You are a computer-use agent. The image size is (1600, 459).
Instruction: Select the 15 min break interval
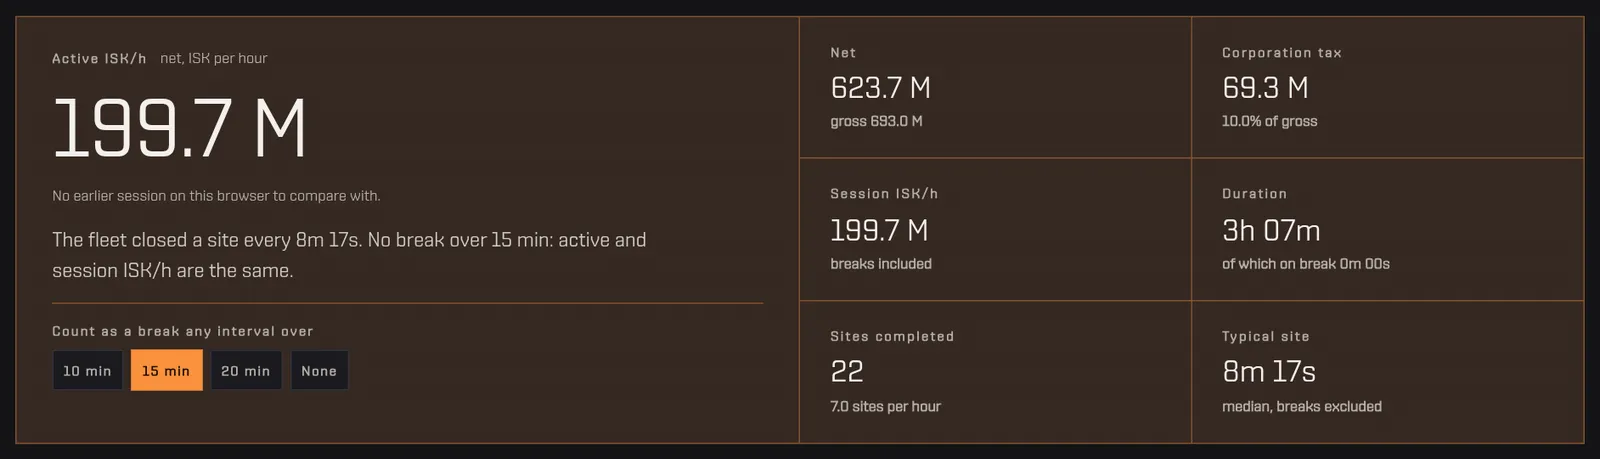[166, 370]
